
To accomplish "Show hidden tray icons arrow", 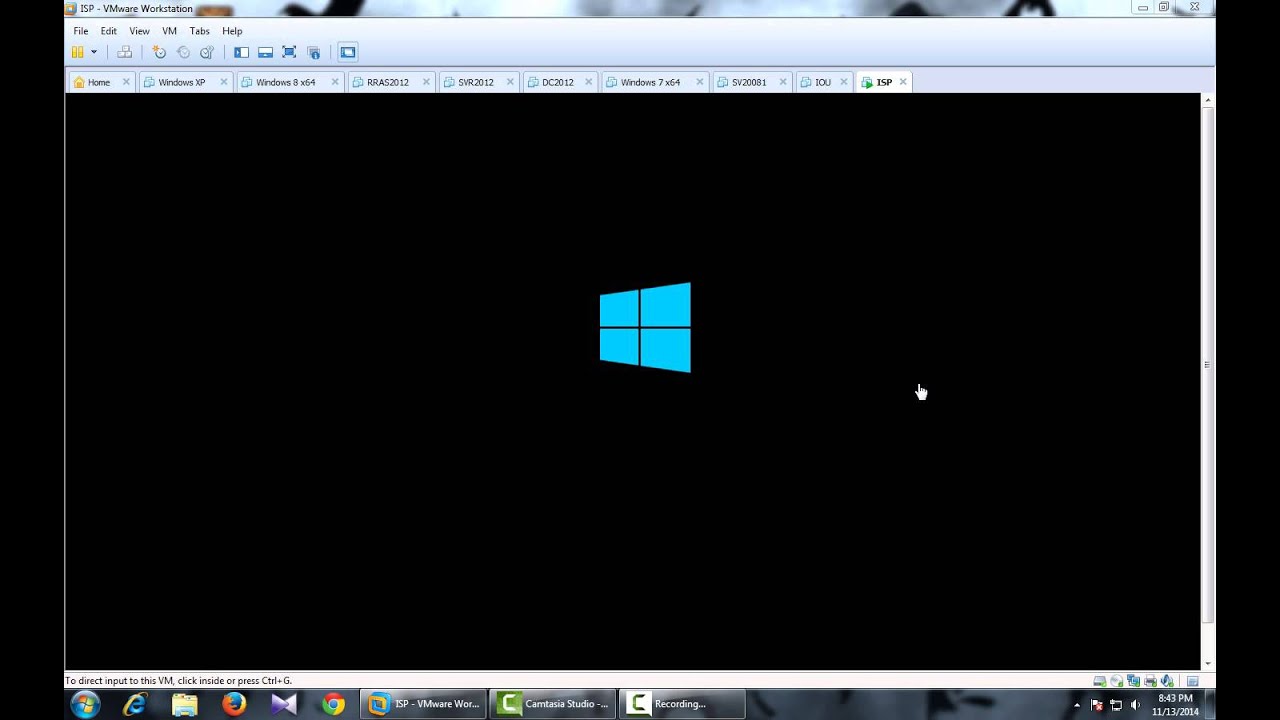I will [1077, 705].
